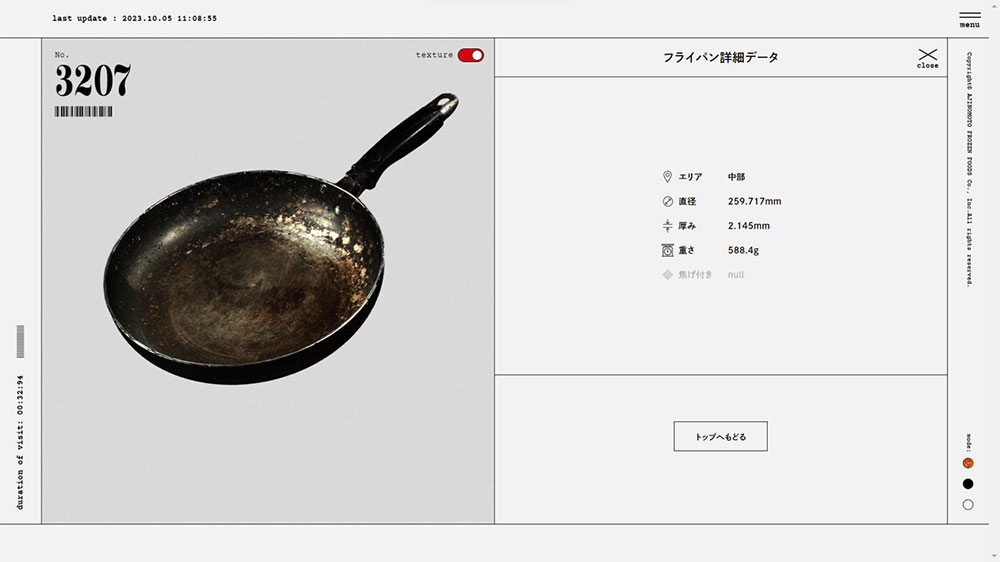
Task: Click the greyed-out 焦げ付き diamond icon
Action: (667, 275)
